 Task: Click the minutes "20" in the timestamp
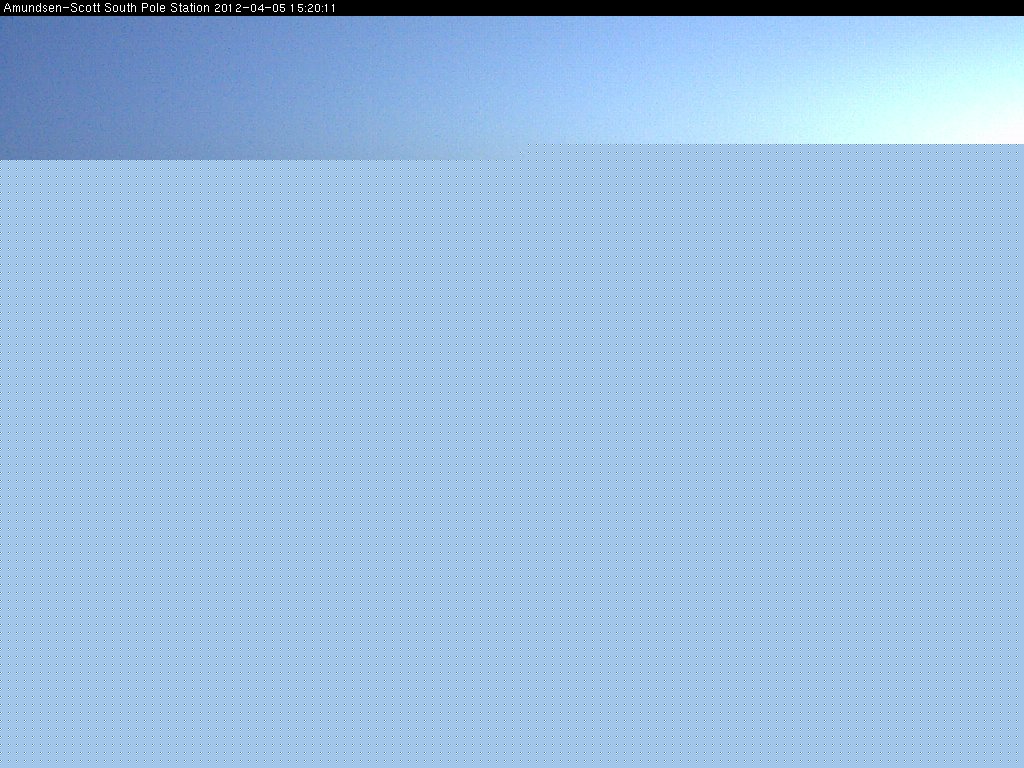click(311, 8)
